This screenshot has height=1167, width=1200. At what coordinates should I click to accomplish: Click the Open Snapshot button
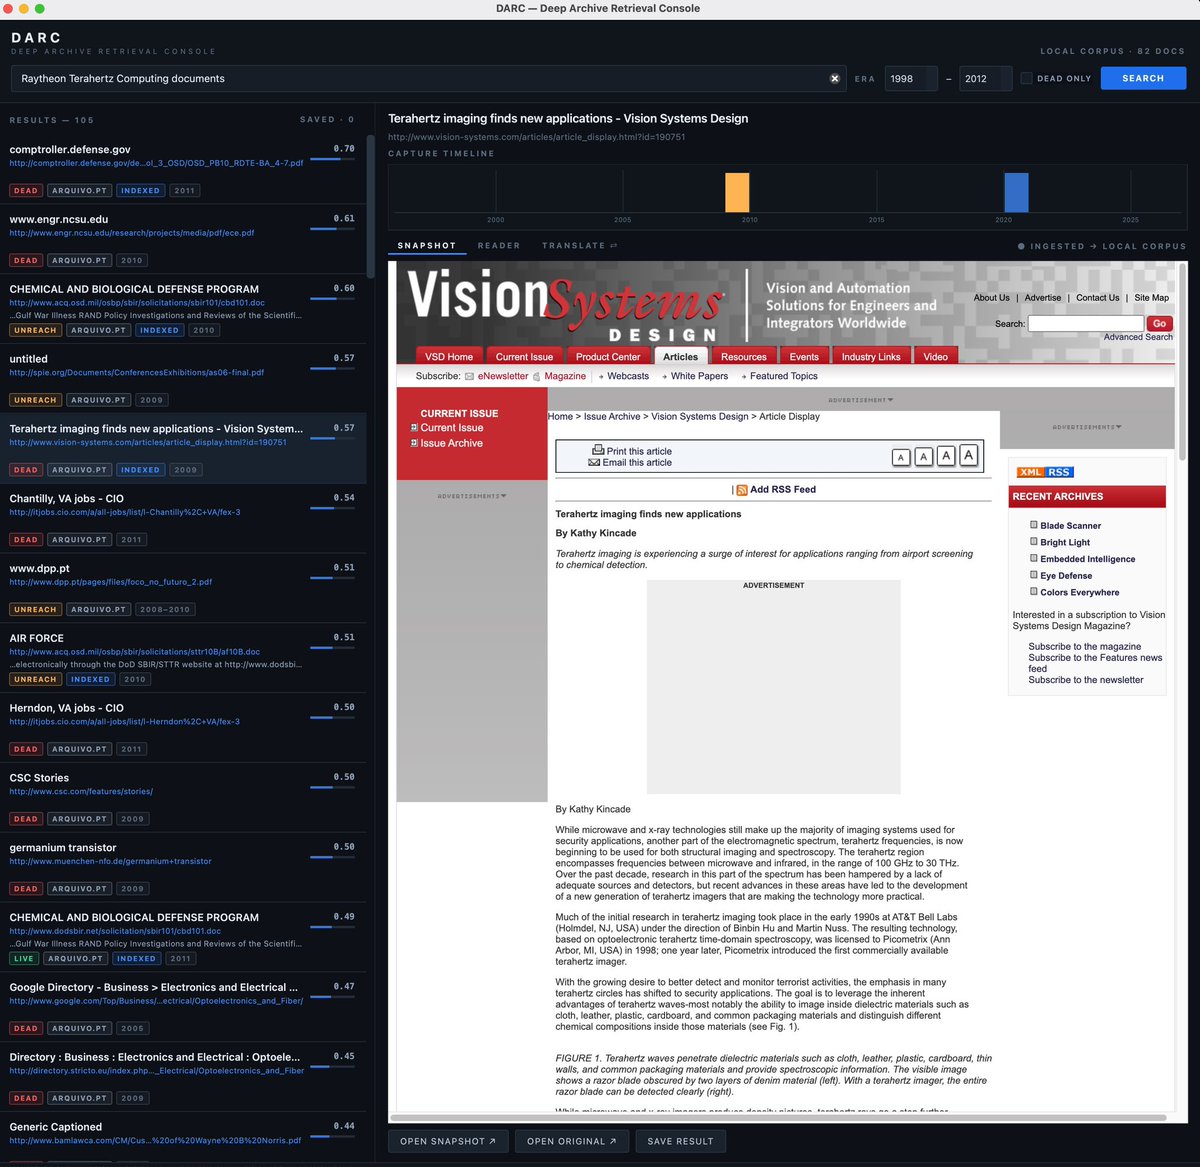[448, 1141]
